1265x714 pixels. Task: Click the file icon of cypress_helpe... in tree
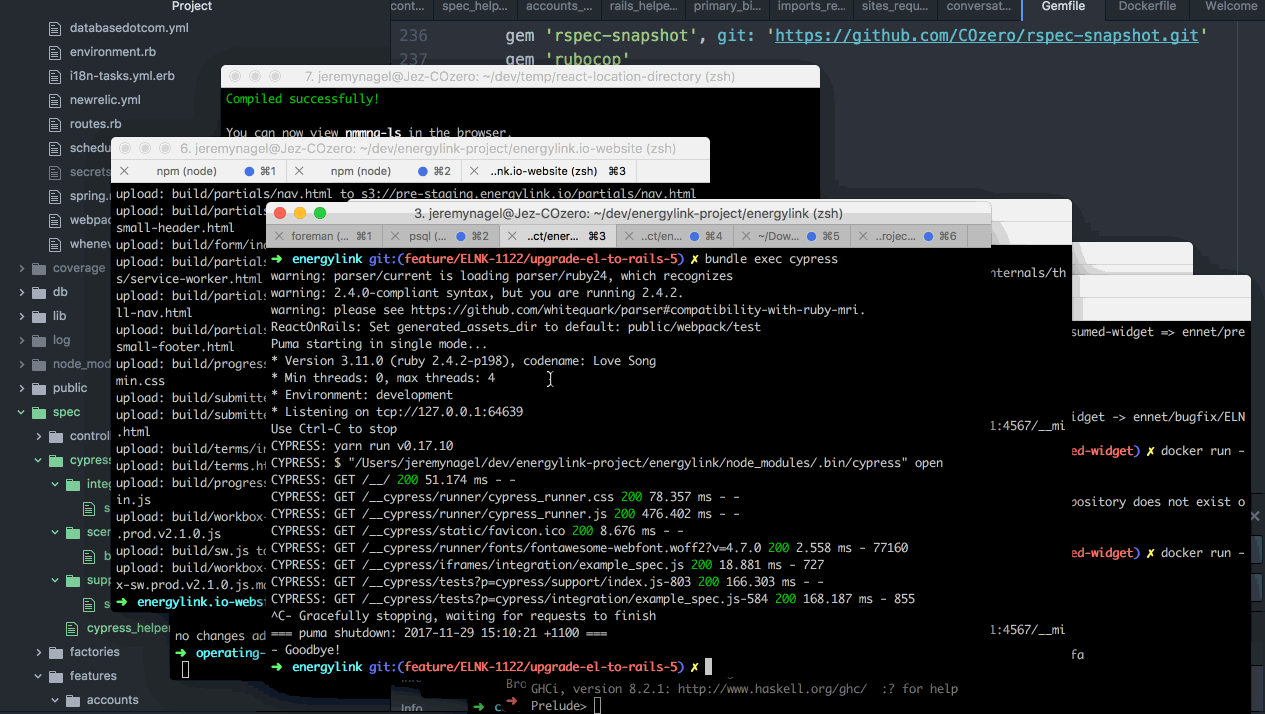tap(72, 628)
